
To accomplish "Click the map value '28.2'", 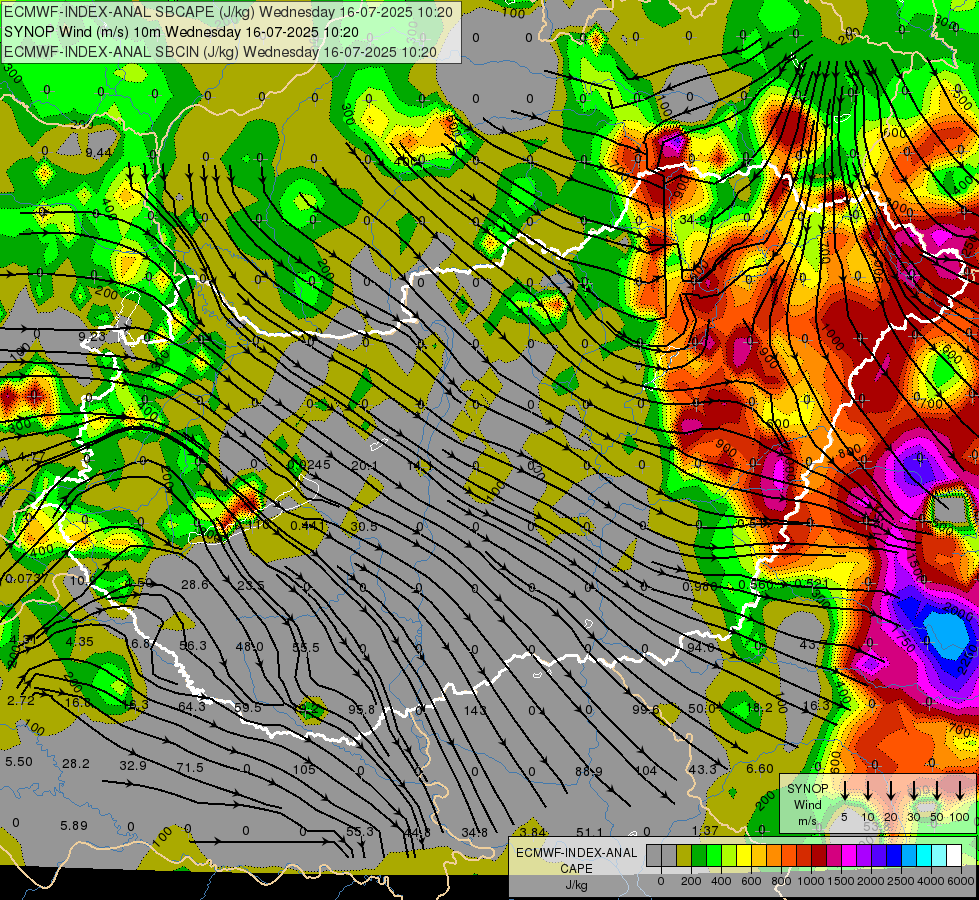I will [x=76, y=763].
